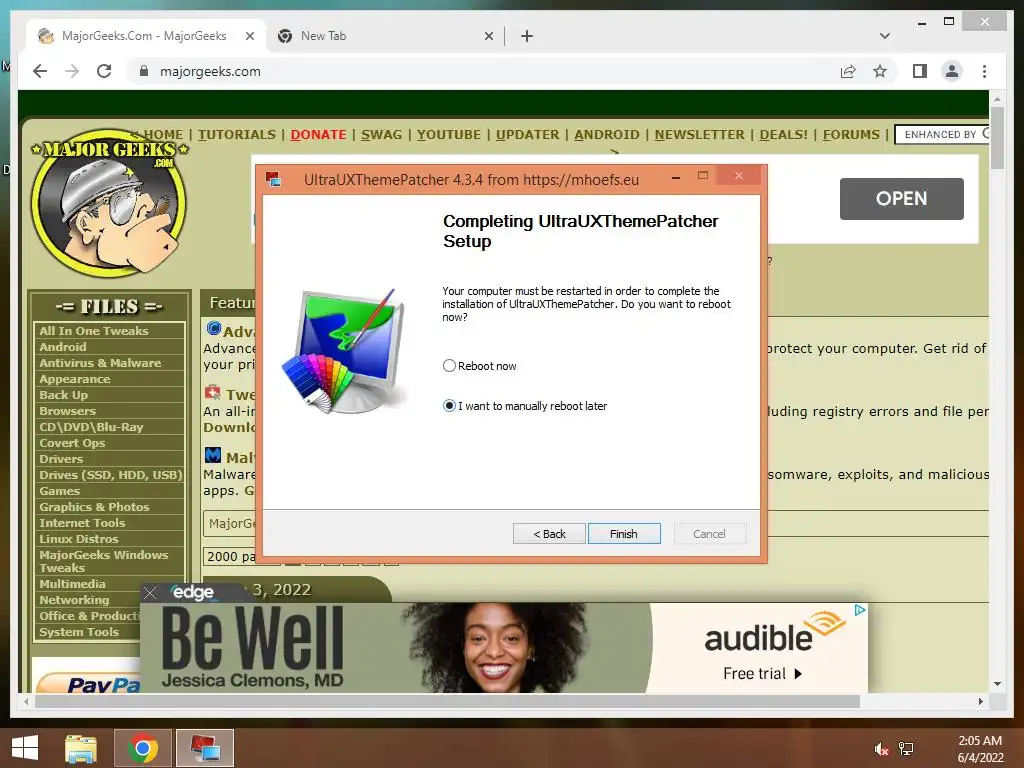
Task: Click the ENHANCED BY search field
Action: point(942,135)
